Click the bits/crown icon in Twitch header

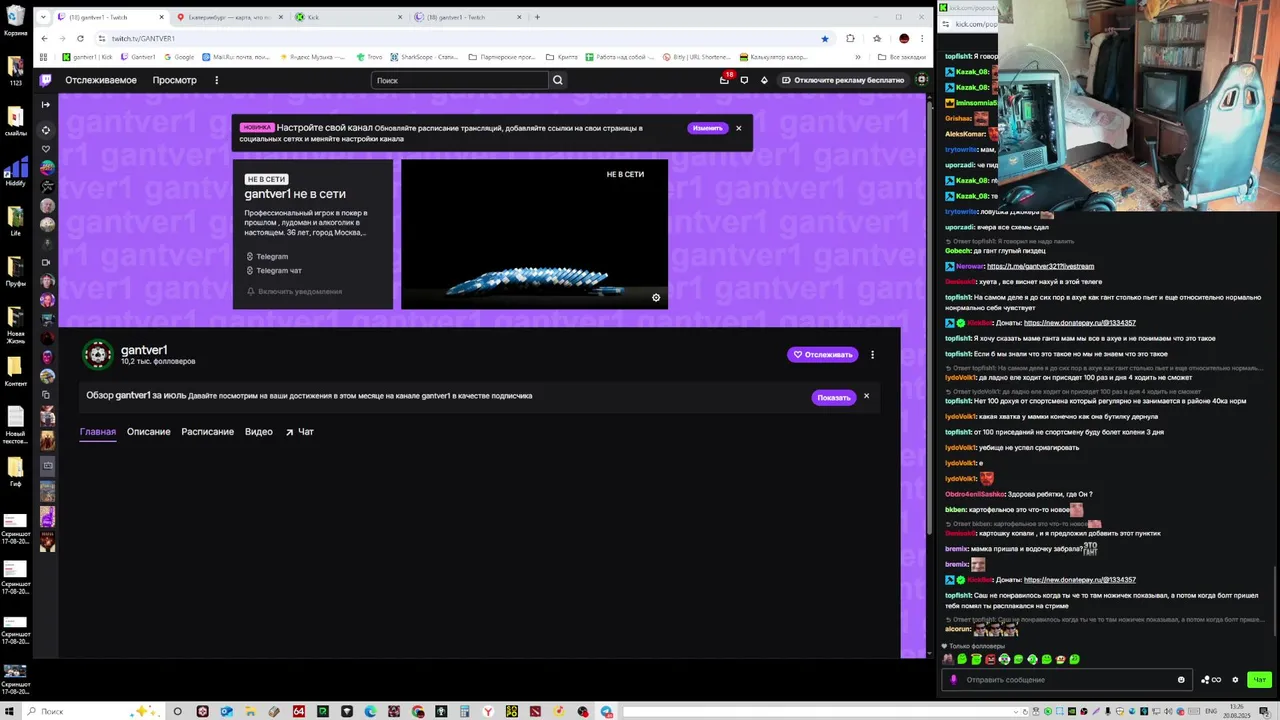tap(764, 80)
